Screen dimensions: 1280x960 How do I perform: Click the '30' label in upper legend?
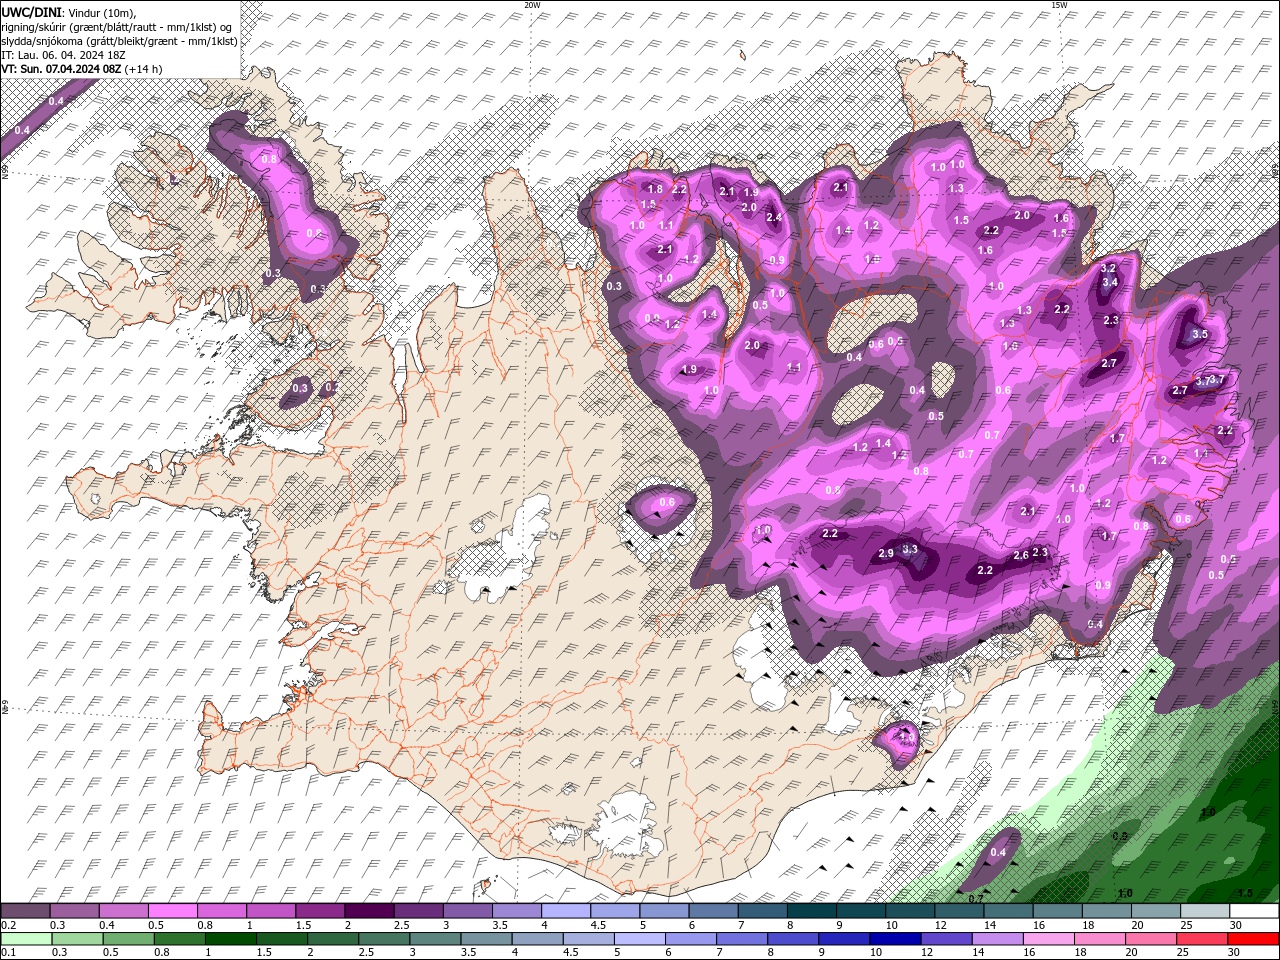tap(1236, 925)
